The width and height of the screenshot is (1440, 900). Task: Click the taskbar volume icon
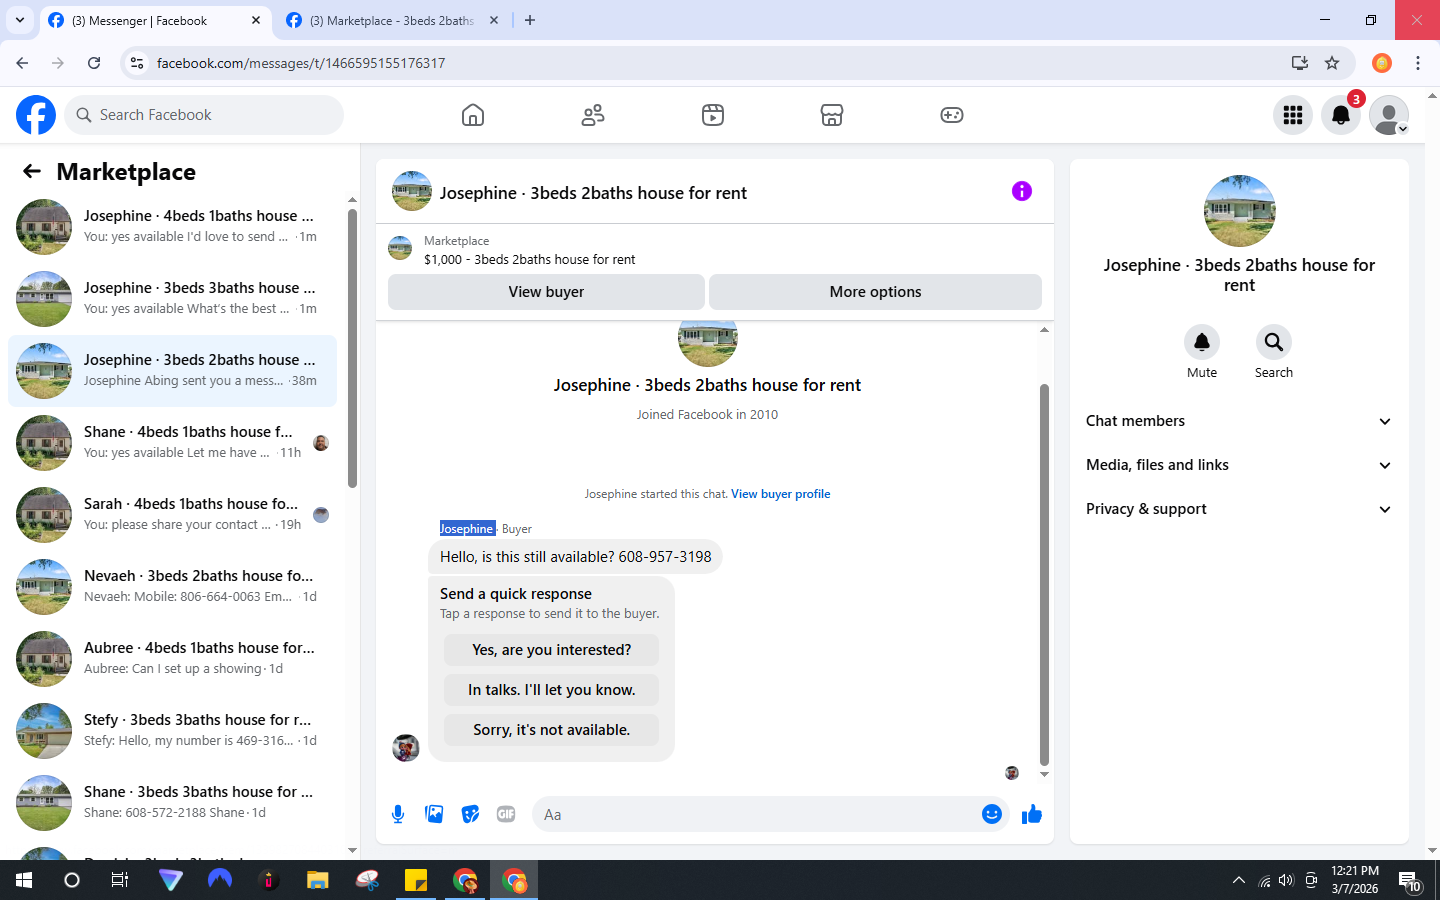1286,880
